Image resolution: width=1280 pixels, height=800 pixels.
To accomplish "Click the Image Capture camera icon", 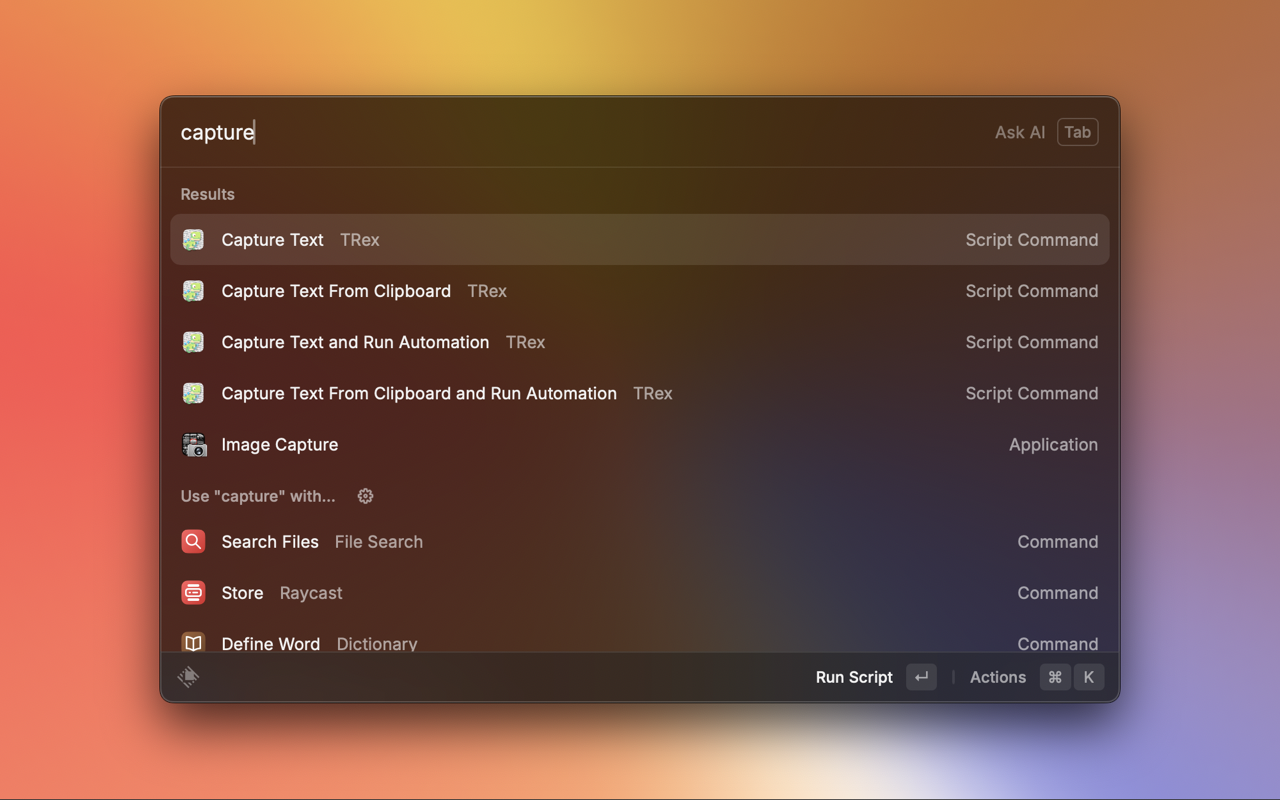I will (x=193, y=444).
